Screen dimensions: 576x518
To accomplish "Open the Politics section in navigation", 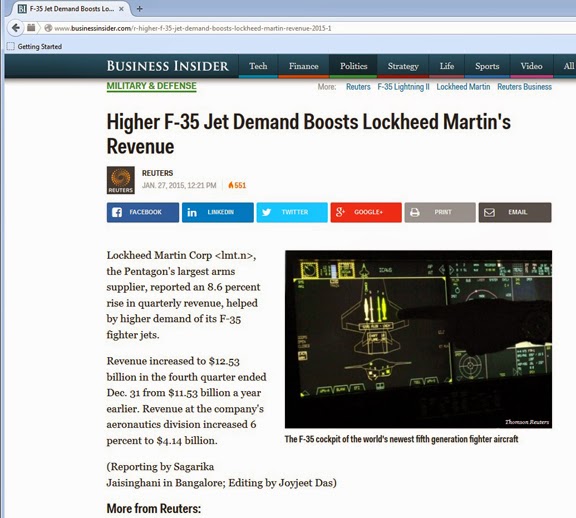I will click(353, 66).
